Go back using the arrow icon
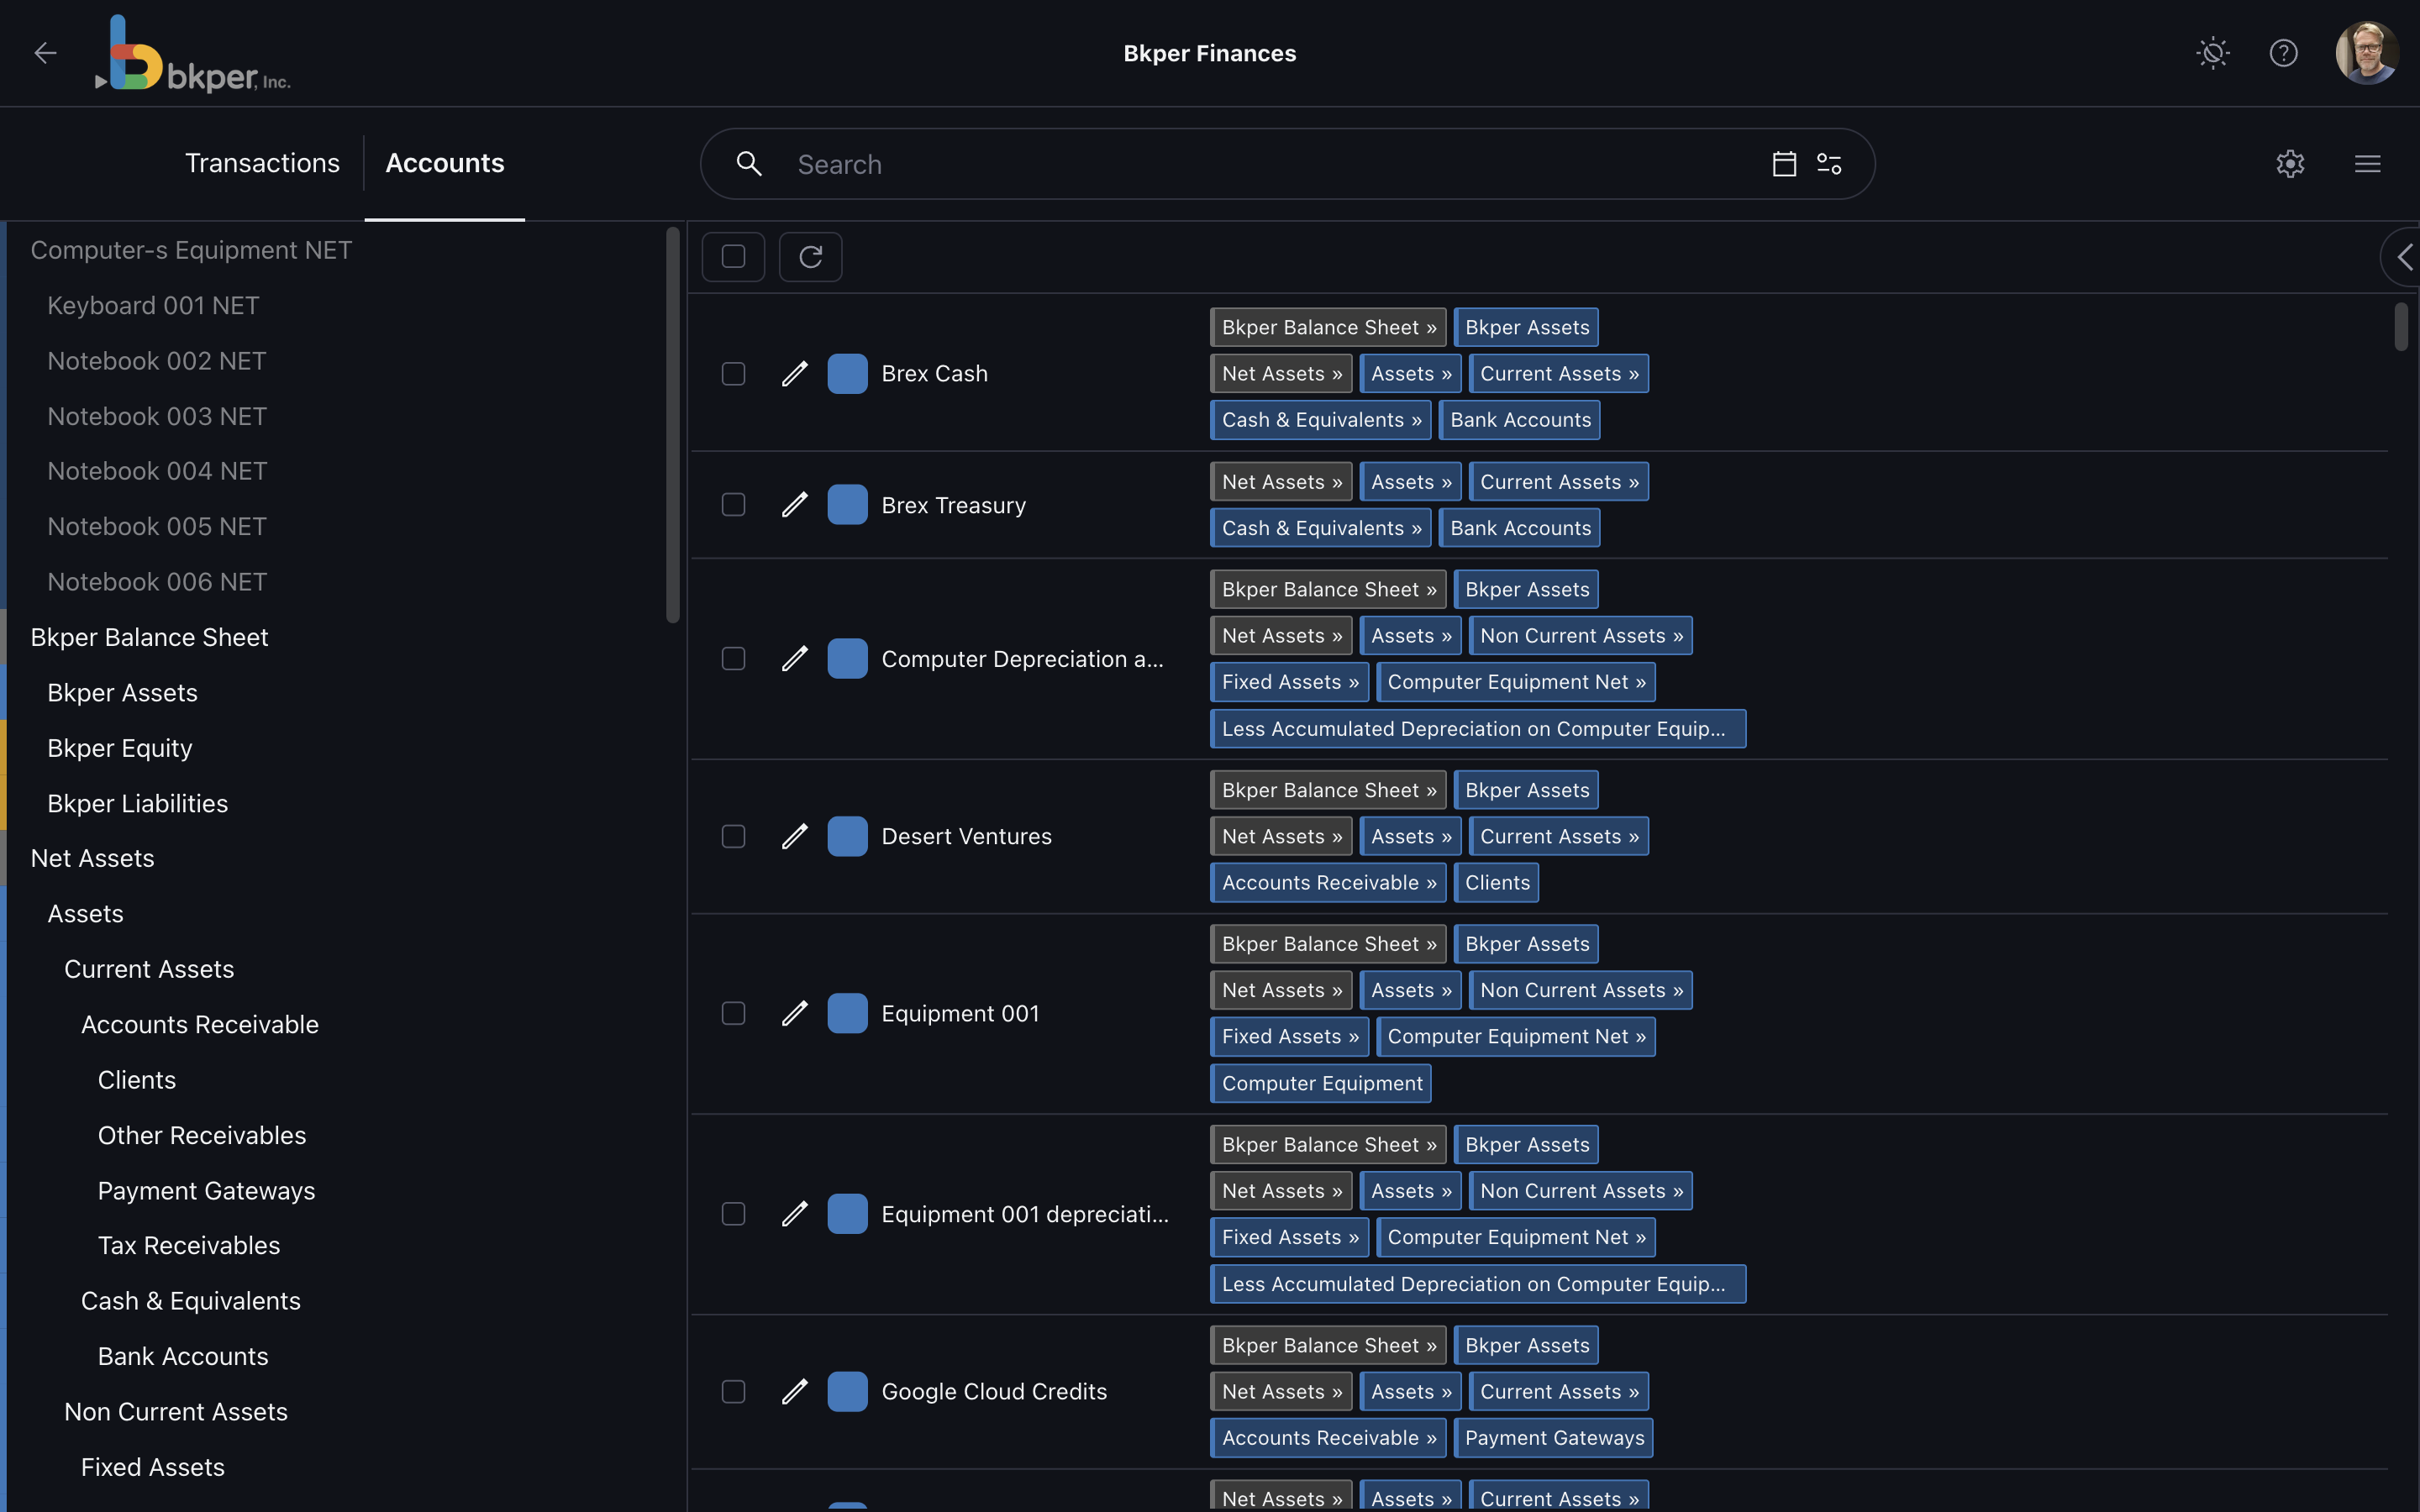 click(x=45, y=53)
